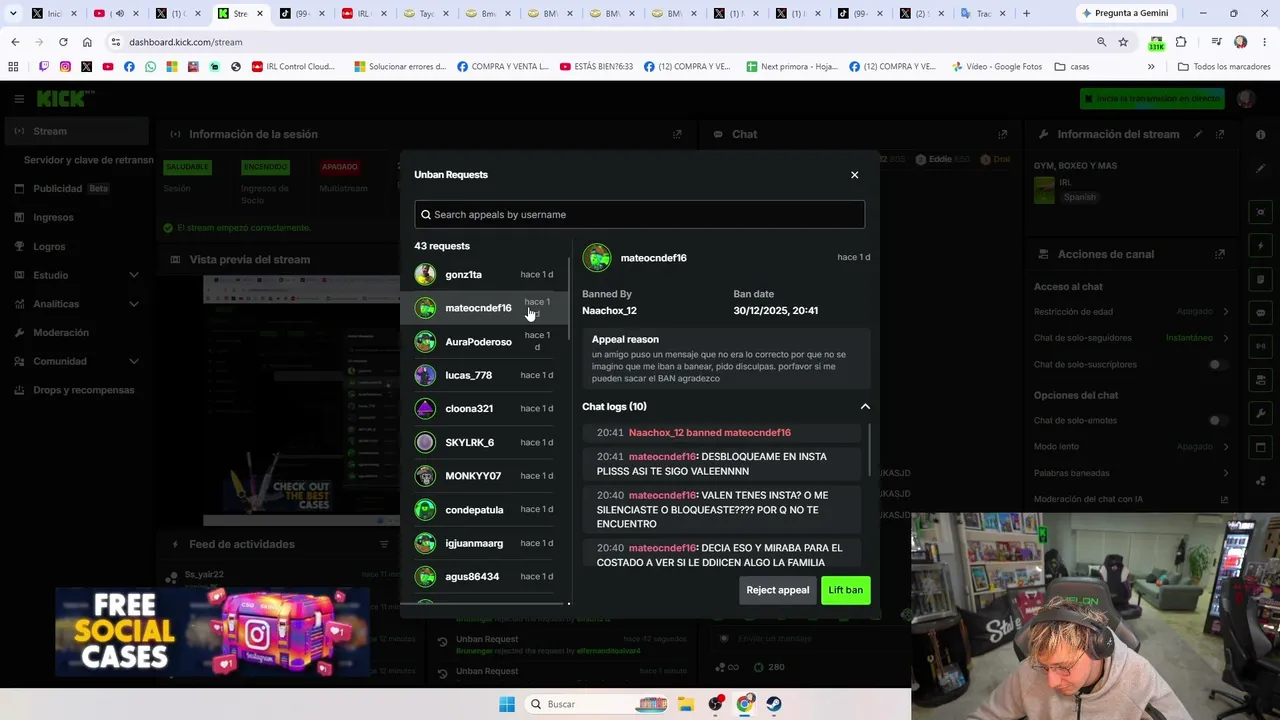Select agus86434 in the requests list
Image resolution: width=1280 pixels, height=720 pixels.
coord(485,576)
